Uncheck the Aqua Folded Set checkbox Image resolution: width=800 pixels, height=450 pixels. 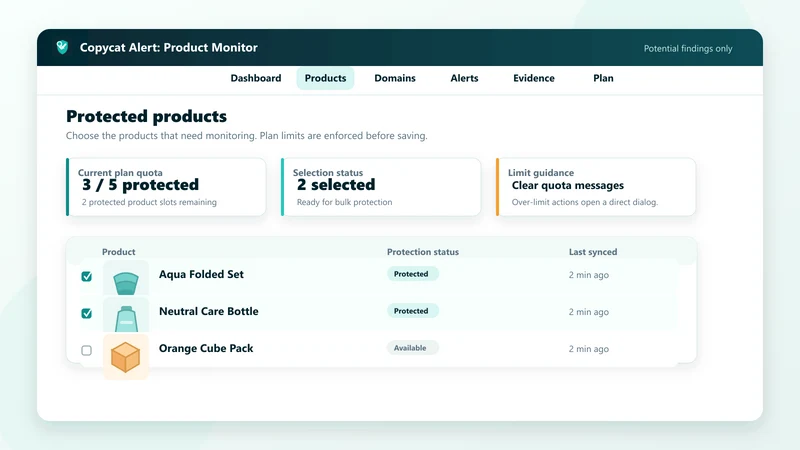[x=87, y=277]
